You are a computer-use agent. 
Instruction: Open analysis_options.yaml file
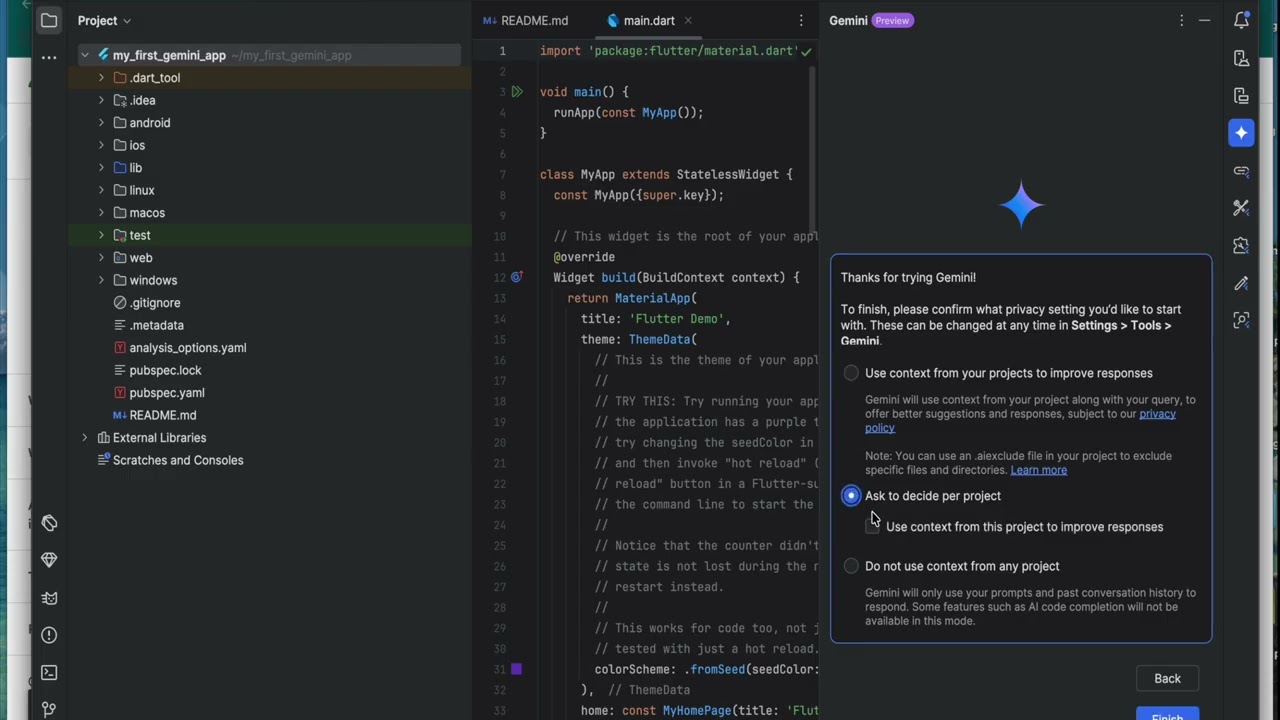click(188, 348)
